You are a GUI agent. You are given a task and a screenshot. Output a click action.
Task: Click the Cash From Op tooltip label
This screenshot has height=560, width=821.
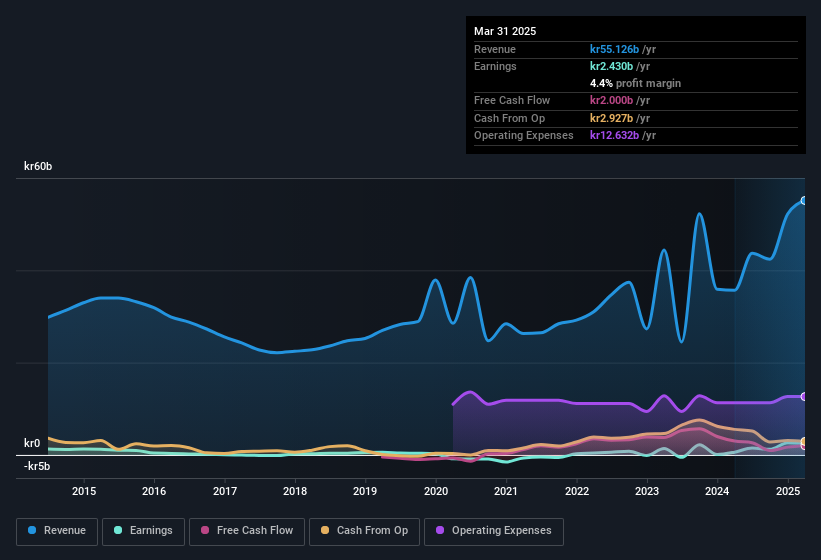pos(509,118)
